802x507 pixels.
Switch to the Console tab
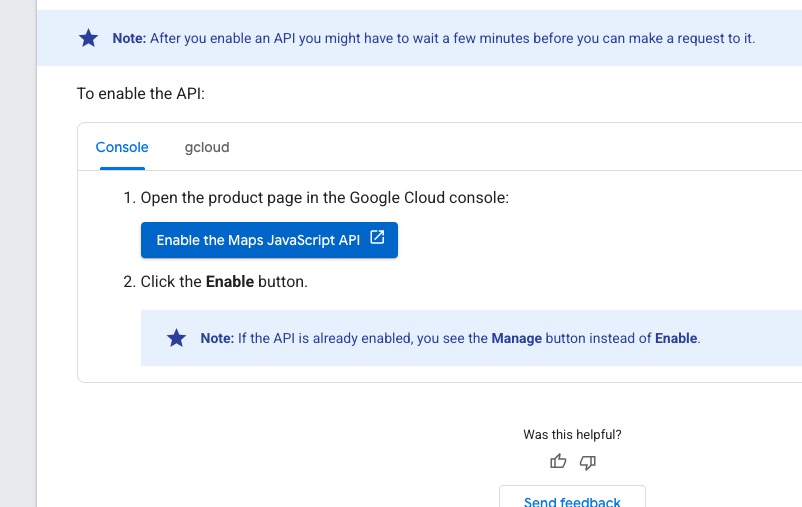(x=122, y=147)
